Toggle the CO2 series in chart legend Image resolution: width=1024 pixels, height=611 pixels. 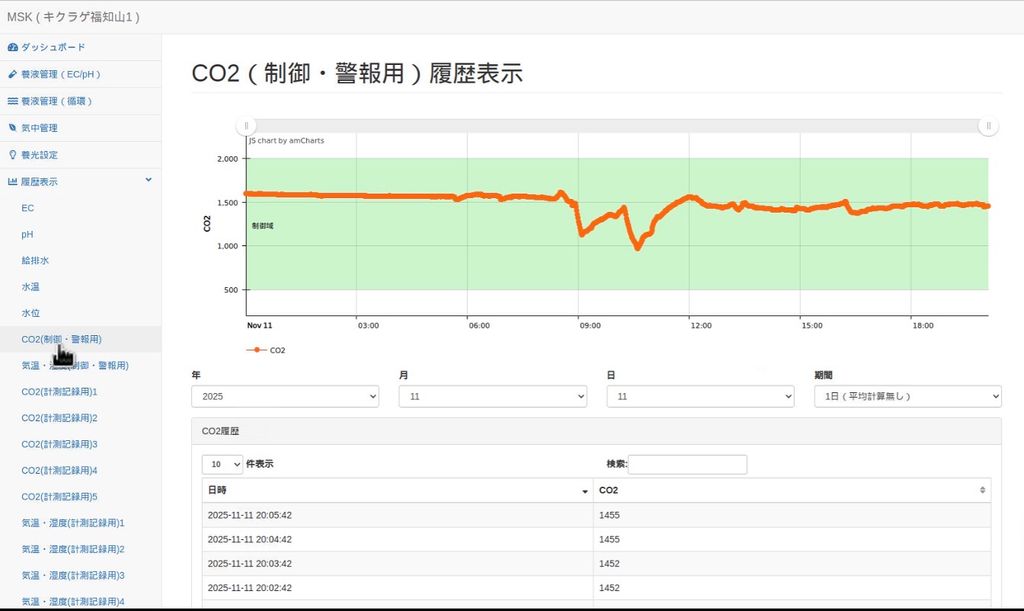tap(266, 350)
